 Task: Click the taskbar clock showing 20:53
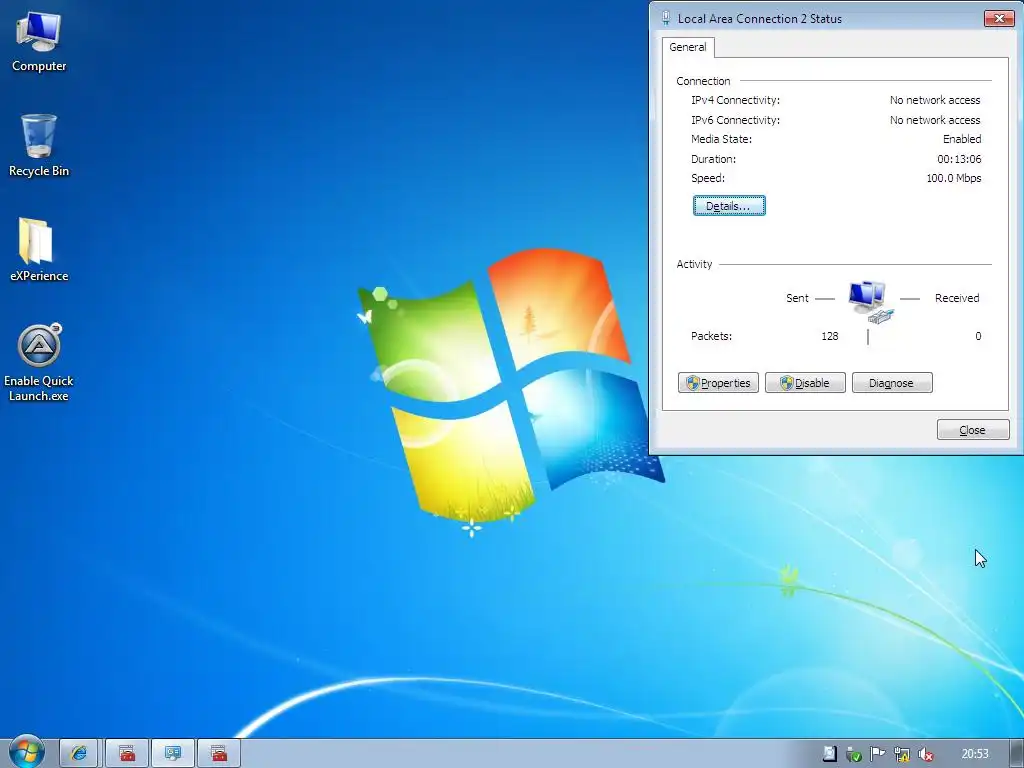(x=975, y=754)
